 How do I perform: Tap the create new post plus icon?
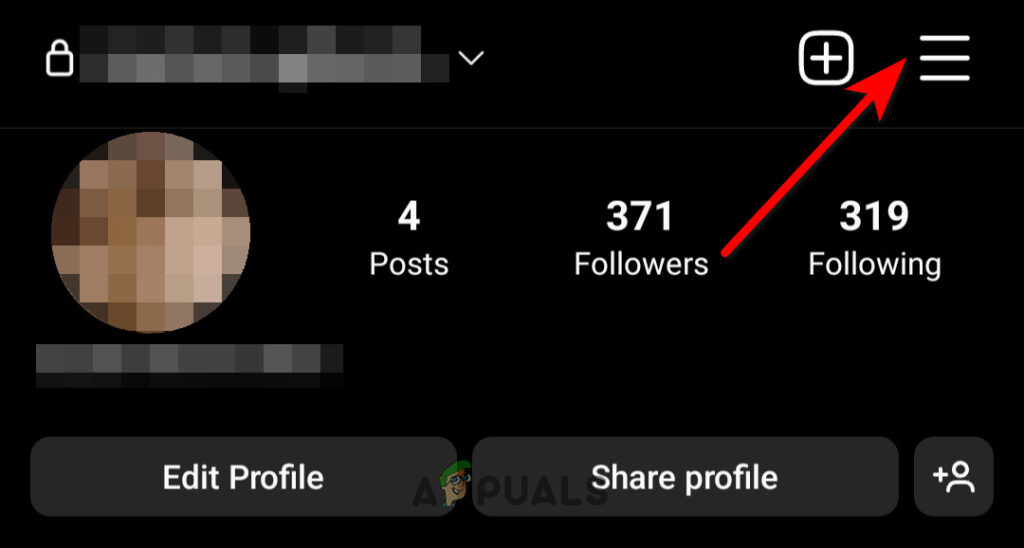point(826,59)
